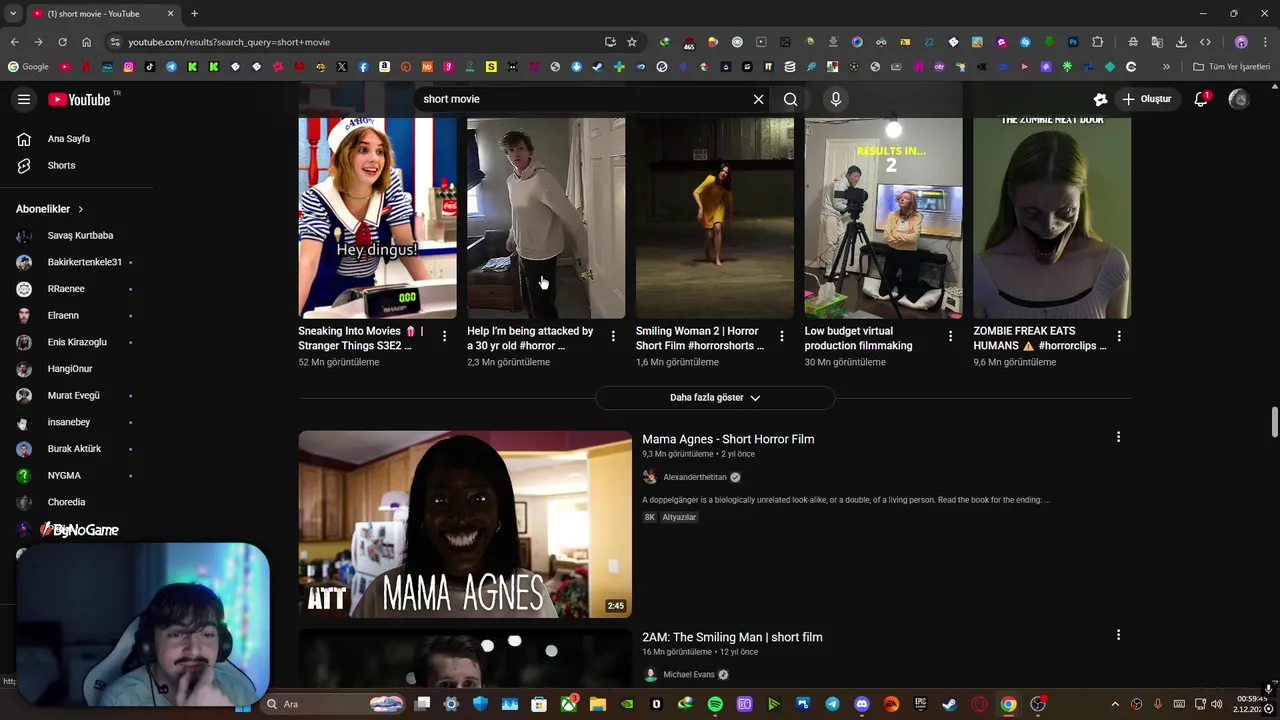Open options for ZOMBIE FREAK EATS HUMANS short
1280x720 pixels.
pos(1119,337)
